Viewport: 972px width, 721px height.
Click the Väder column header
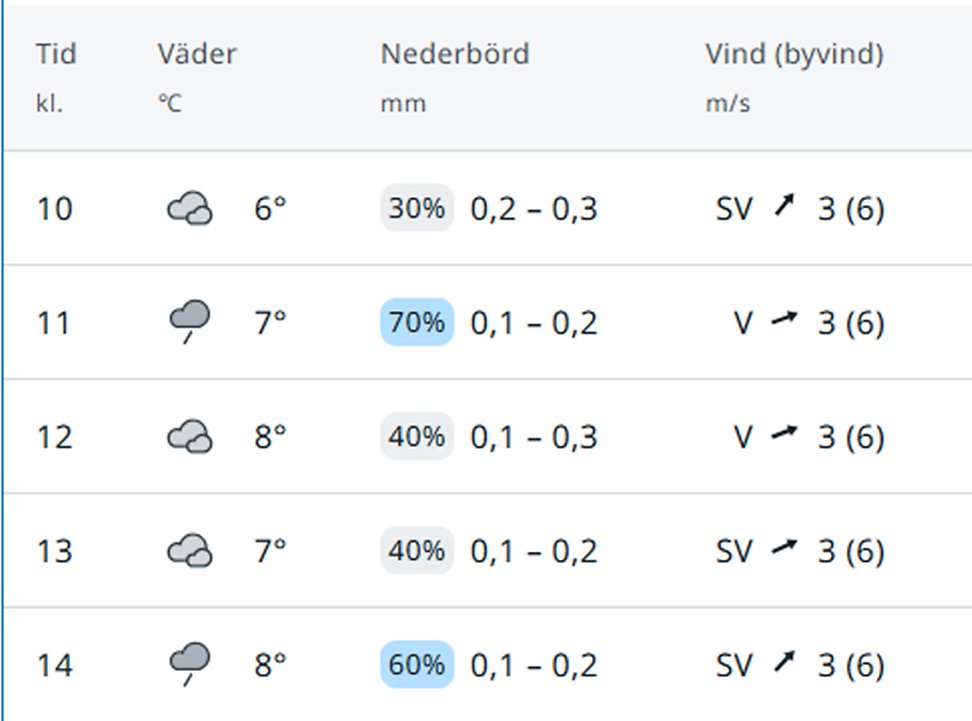(x=197, y=54)
